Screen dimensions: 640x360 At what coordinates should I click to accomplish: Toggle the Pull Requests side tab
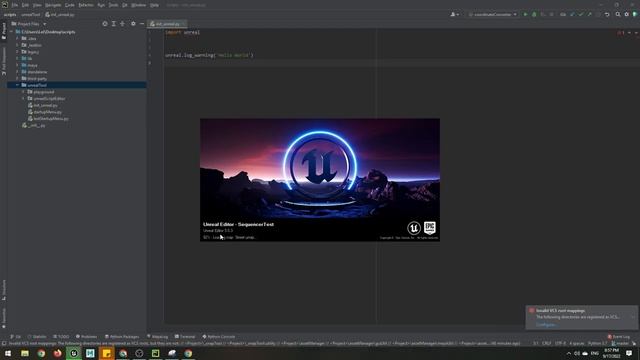[x=4, y=61]
